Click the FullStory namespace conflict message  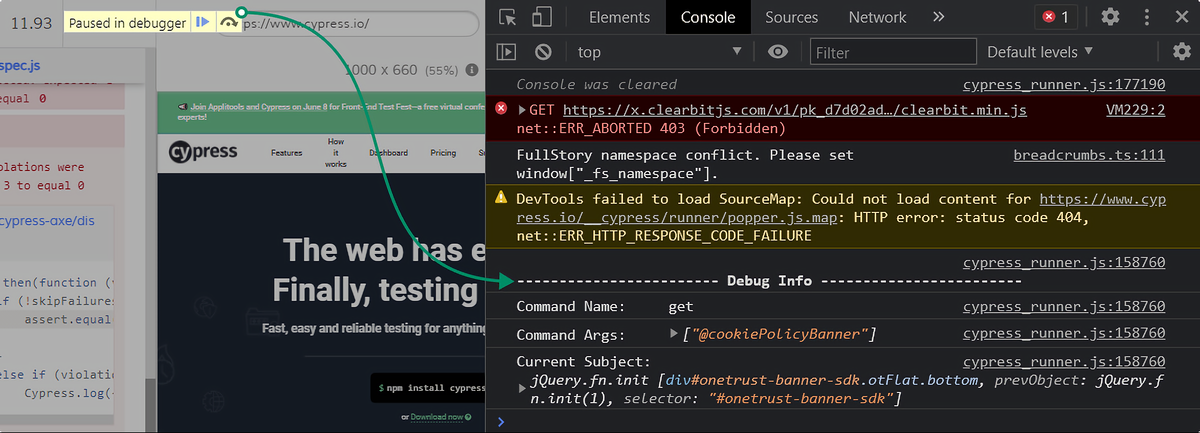[x=686, y=165]
